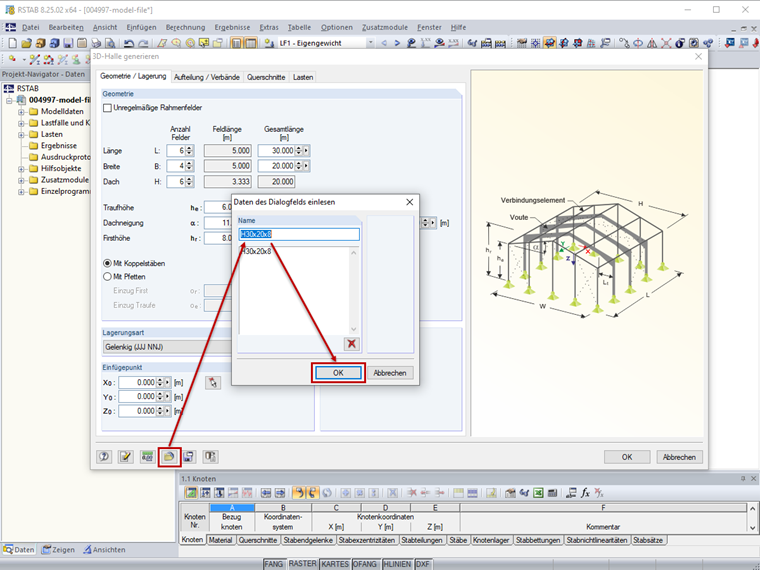Confirm OK in Daten des Dialogfelds einlesen
Image resolution: width=760 pixels, height=570 pixels.
(x=338, y=373)
